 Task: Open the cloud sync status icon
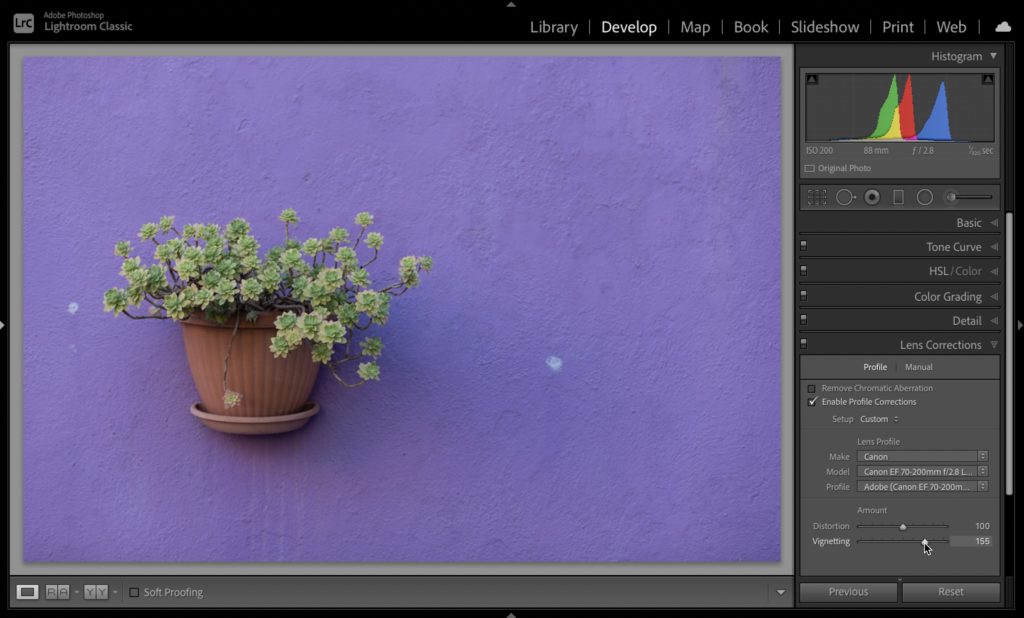click(x=1003, y=27)
